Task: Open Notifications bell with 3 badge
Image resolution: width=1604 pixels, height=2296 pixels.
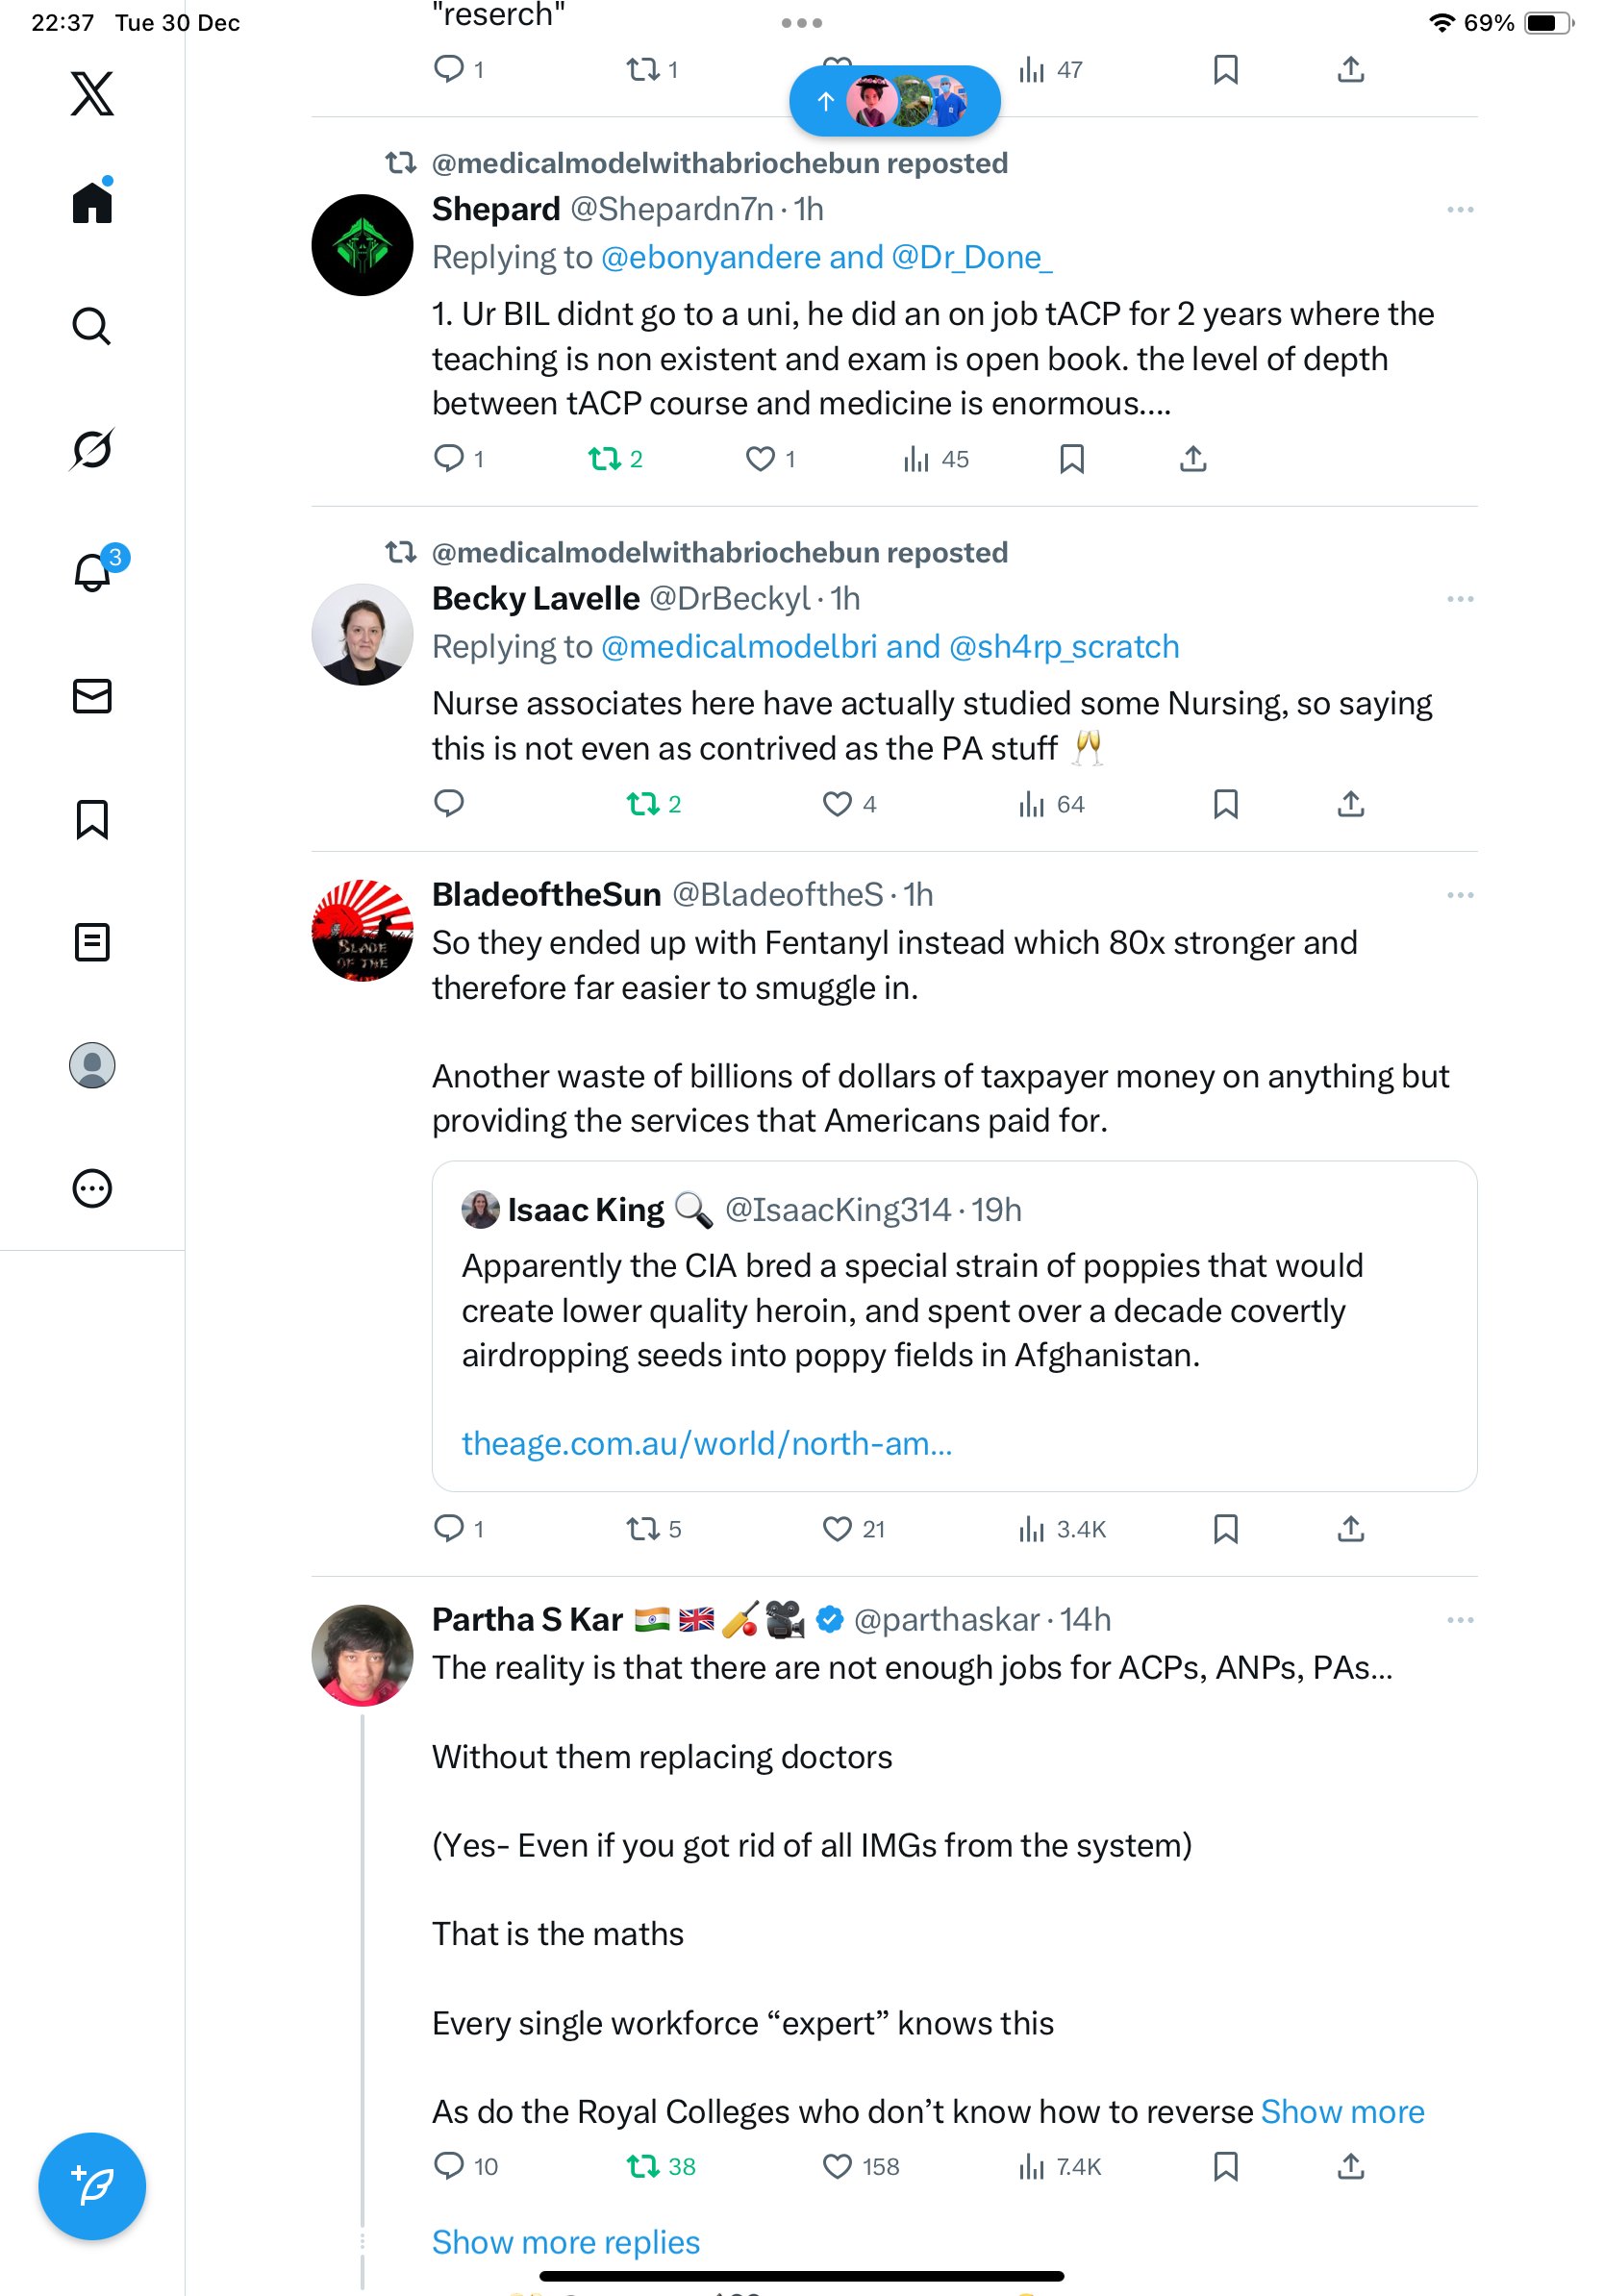Action: (x=92, y=572)
